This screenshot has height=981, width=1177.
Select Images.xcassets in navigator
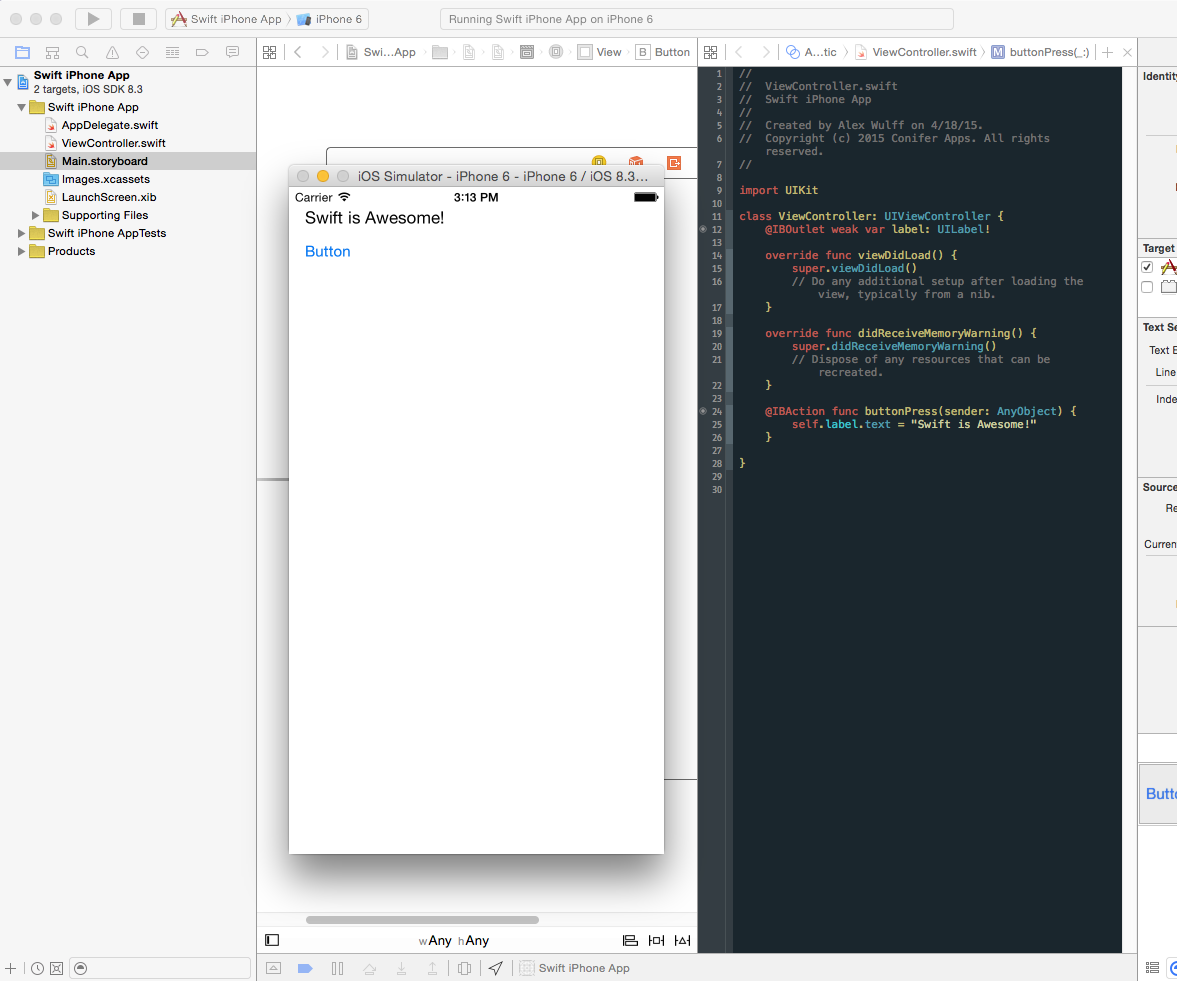[106, 179]
